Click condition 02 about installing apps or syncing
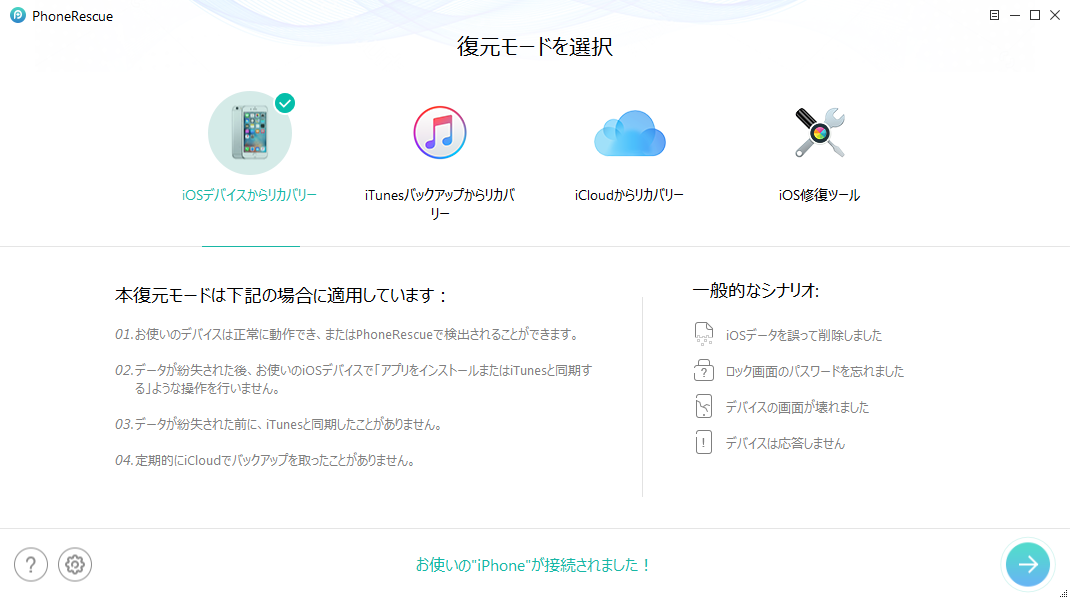The image size is (1070, 600). (353, 380)
